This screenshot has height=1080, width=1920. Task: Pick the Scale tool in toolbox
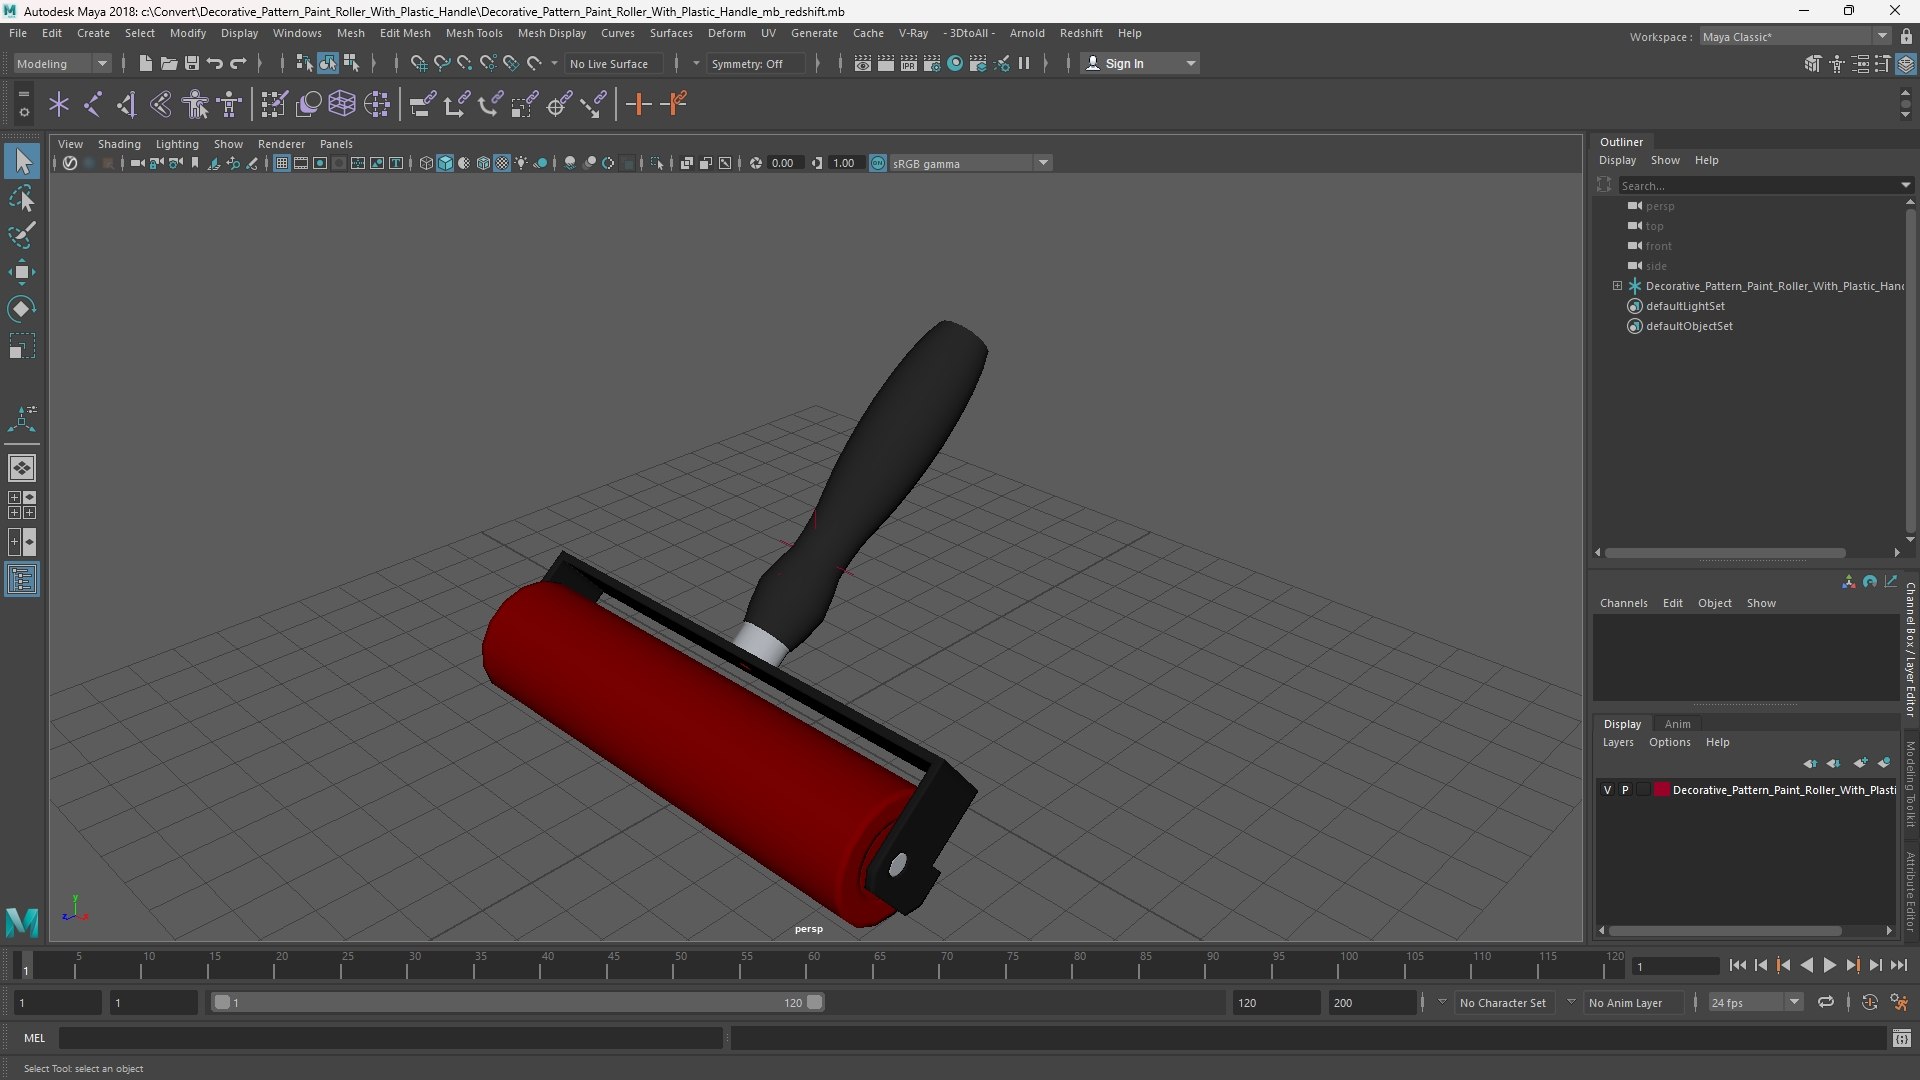(22, 346)
